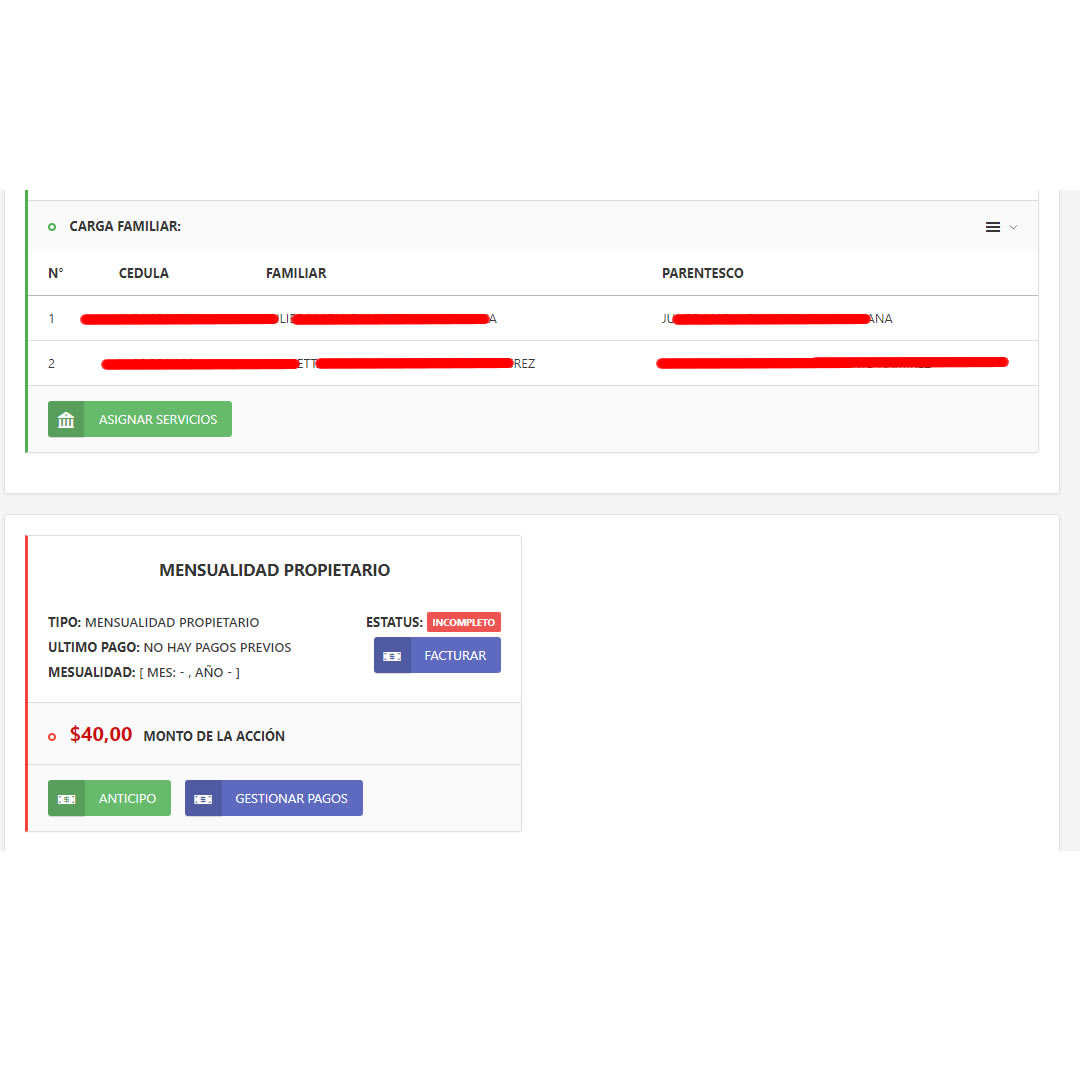Click the red circle beside $40,00
The height and width of the screenshot is (1080, 1080).
coord(52,737)
